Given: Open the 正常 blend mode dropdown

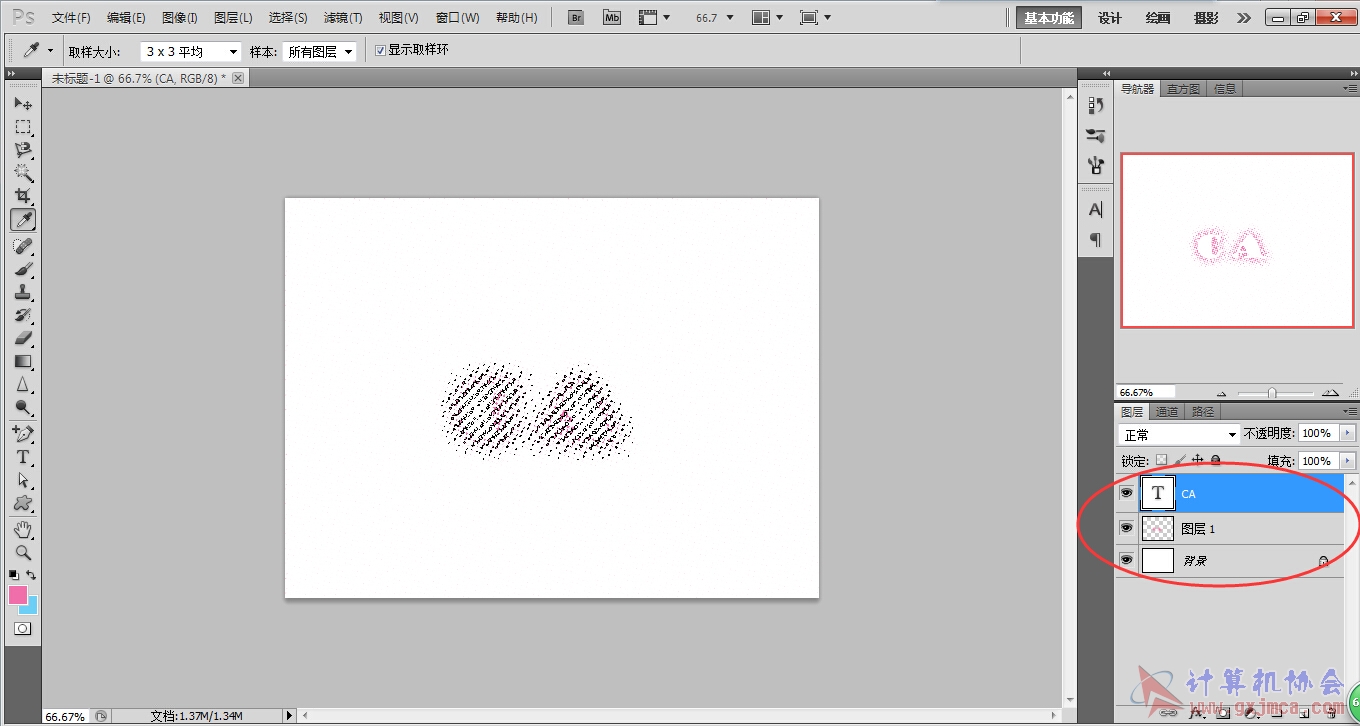Looking at the screenshot, I should [x=1179, y=435].
